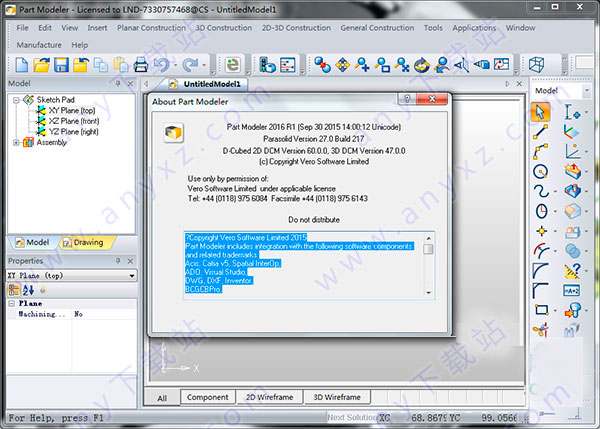Screen dimensions: 600x429
Task: Save the model with floppy icon
Action: click(61, 65)
